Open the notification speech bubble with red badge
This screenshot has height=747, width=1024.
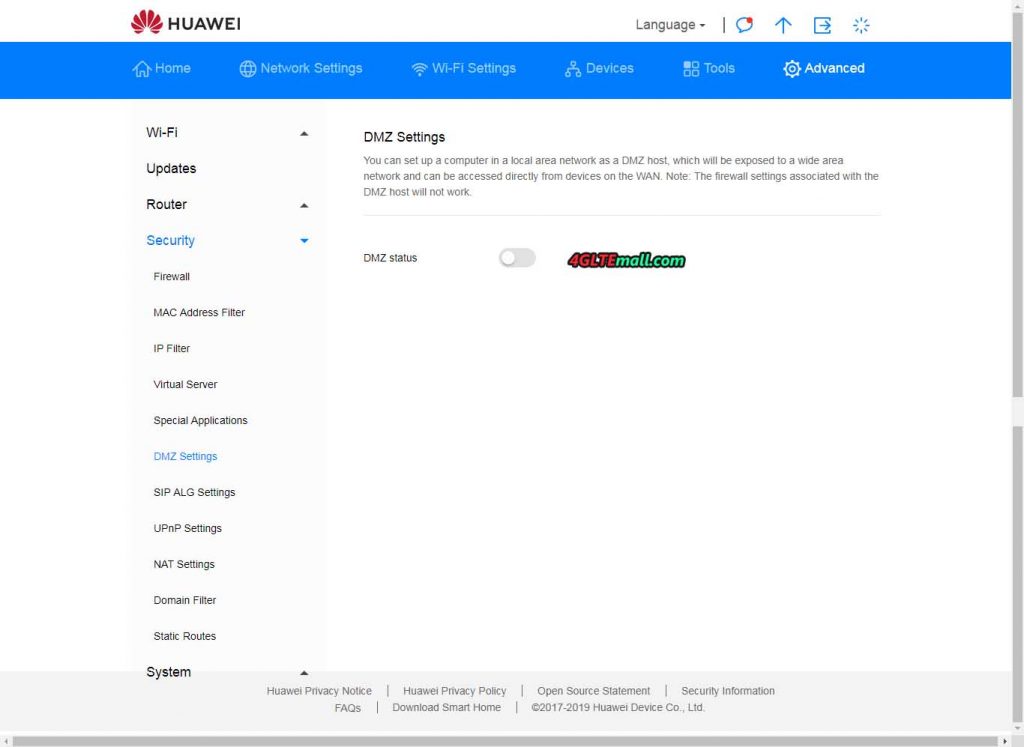(744, 25)
